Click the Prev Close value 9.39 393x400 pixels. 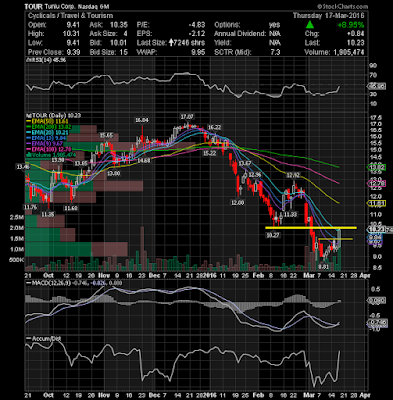[73, 52]
